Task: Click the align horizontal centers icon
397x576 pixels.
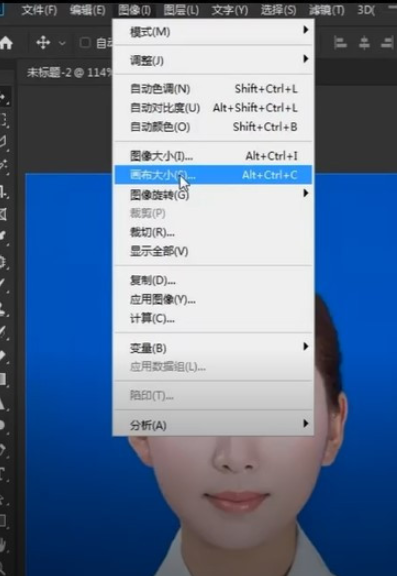Action: (364, 43)
